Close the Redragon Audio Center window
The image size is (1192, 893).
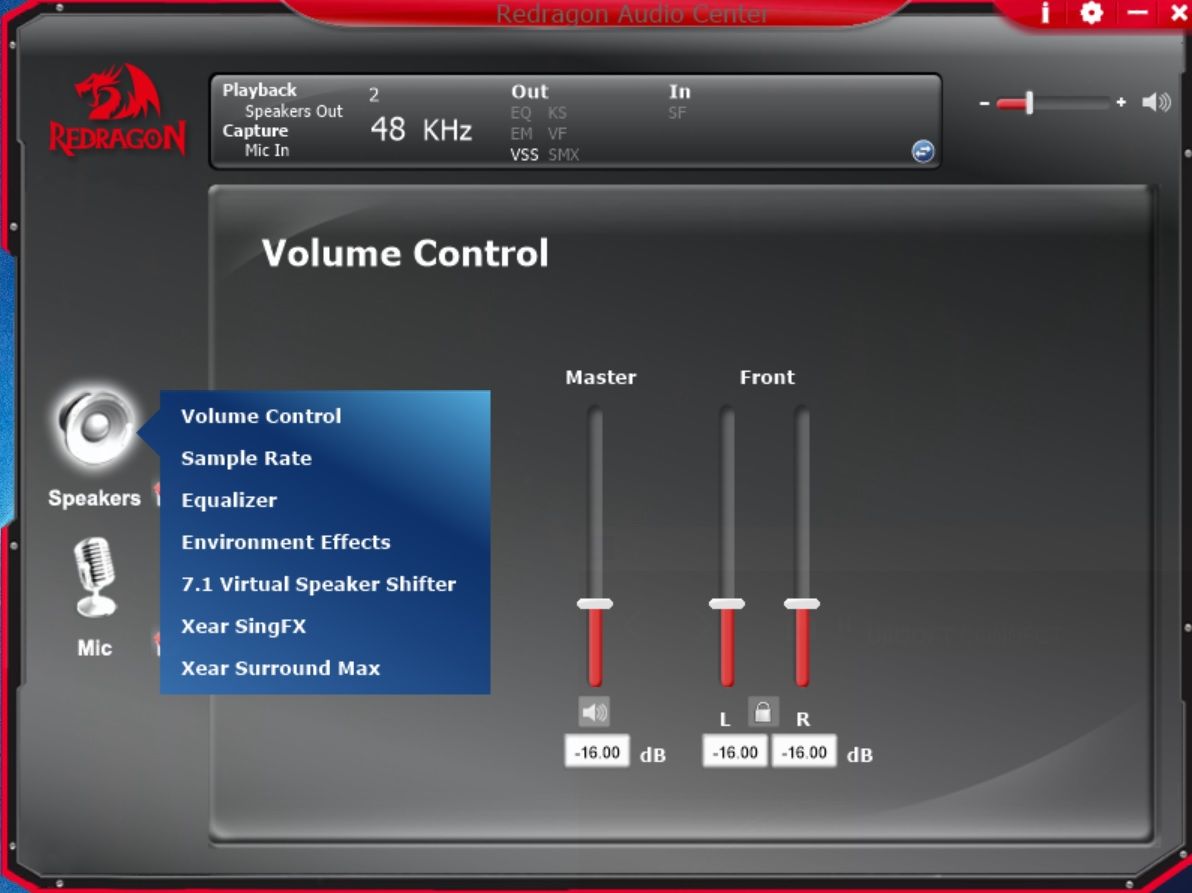[1179, 13]
